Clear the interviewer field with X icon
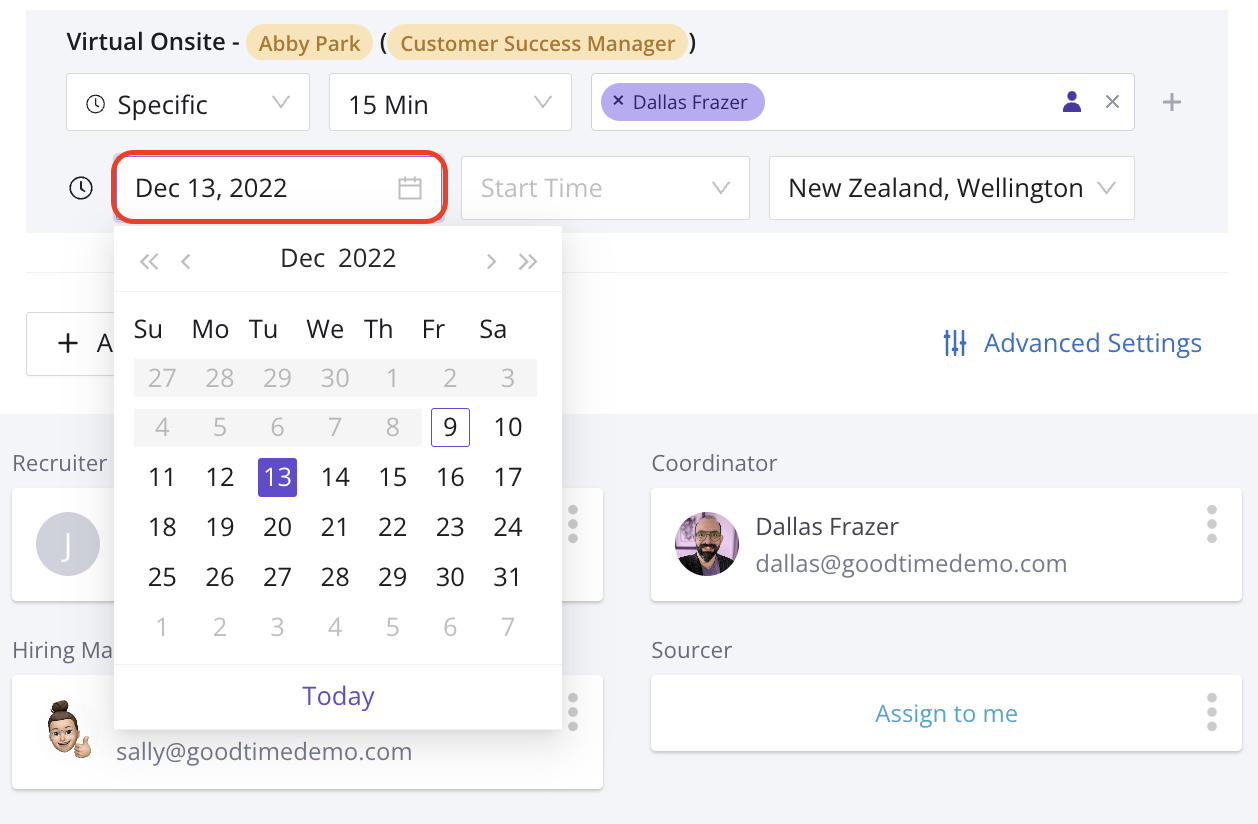 tap(1112, 101)
